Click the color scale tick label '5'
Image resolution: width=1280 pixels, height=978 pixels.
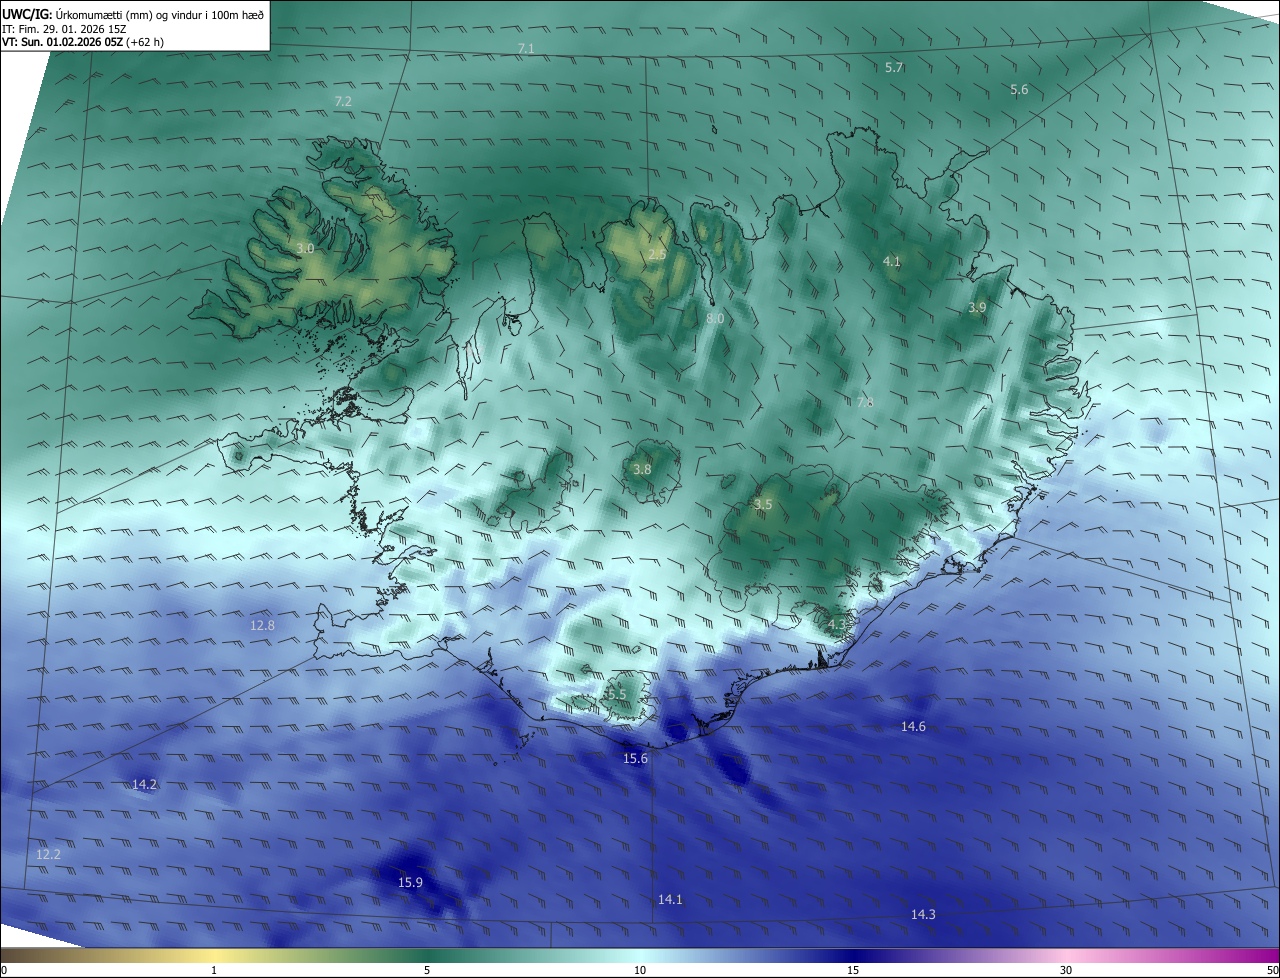pos(427,970)
